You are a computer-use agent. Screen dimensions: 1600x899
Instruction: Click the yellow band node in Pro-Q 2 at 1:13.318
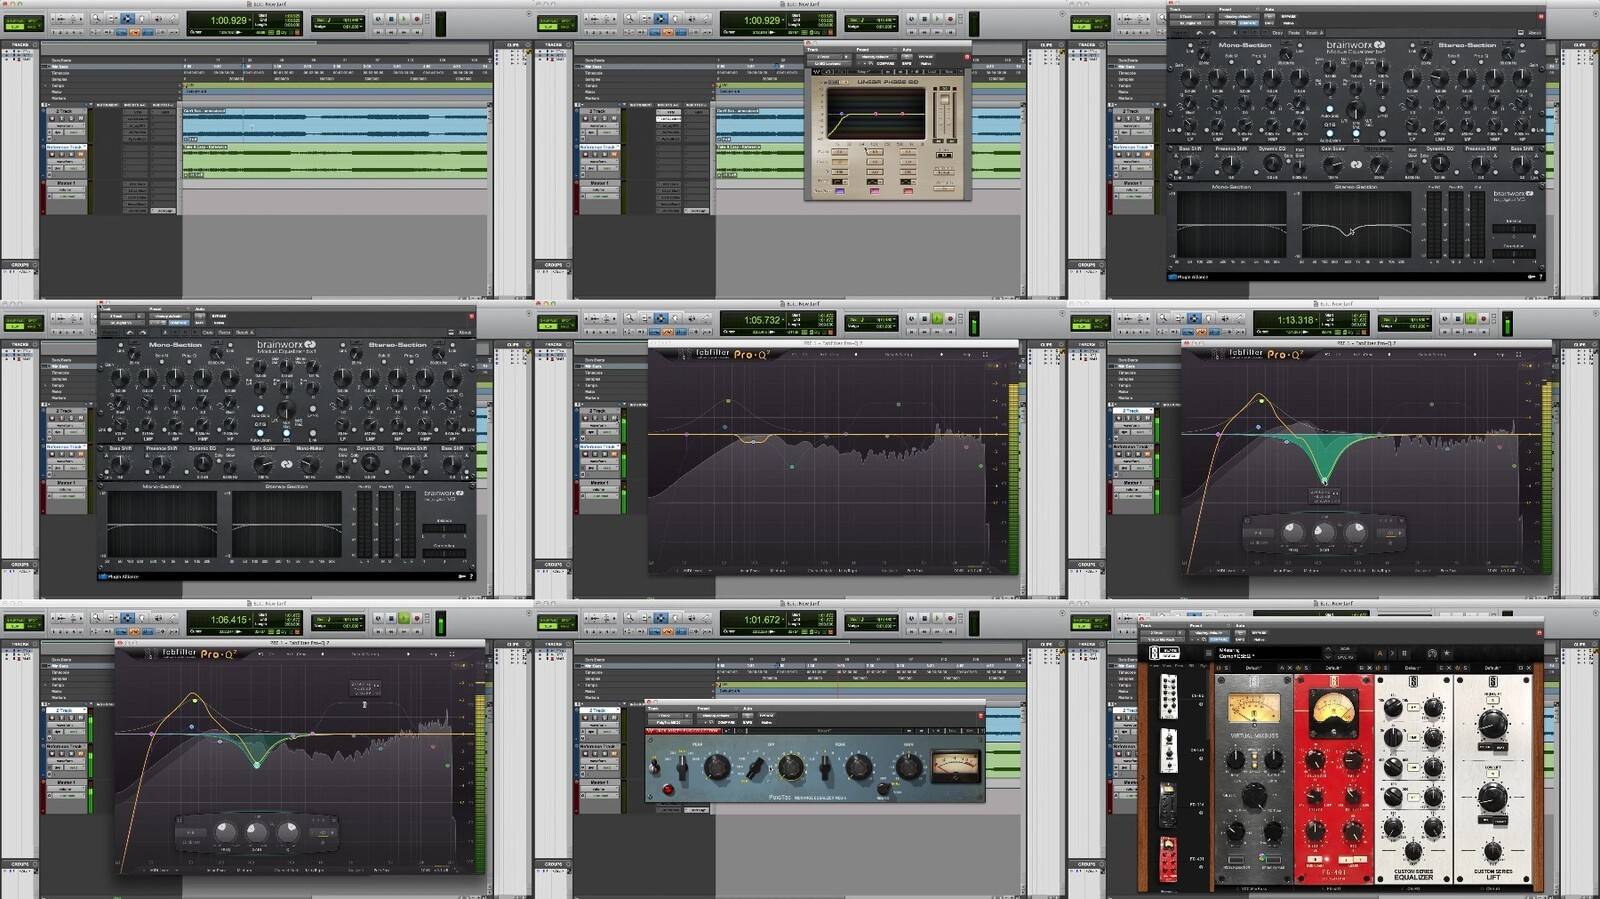(x=1262, y=402)
